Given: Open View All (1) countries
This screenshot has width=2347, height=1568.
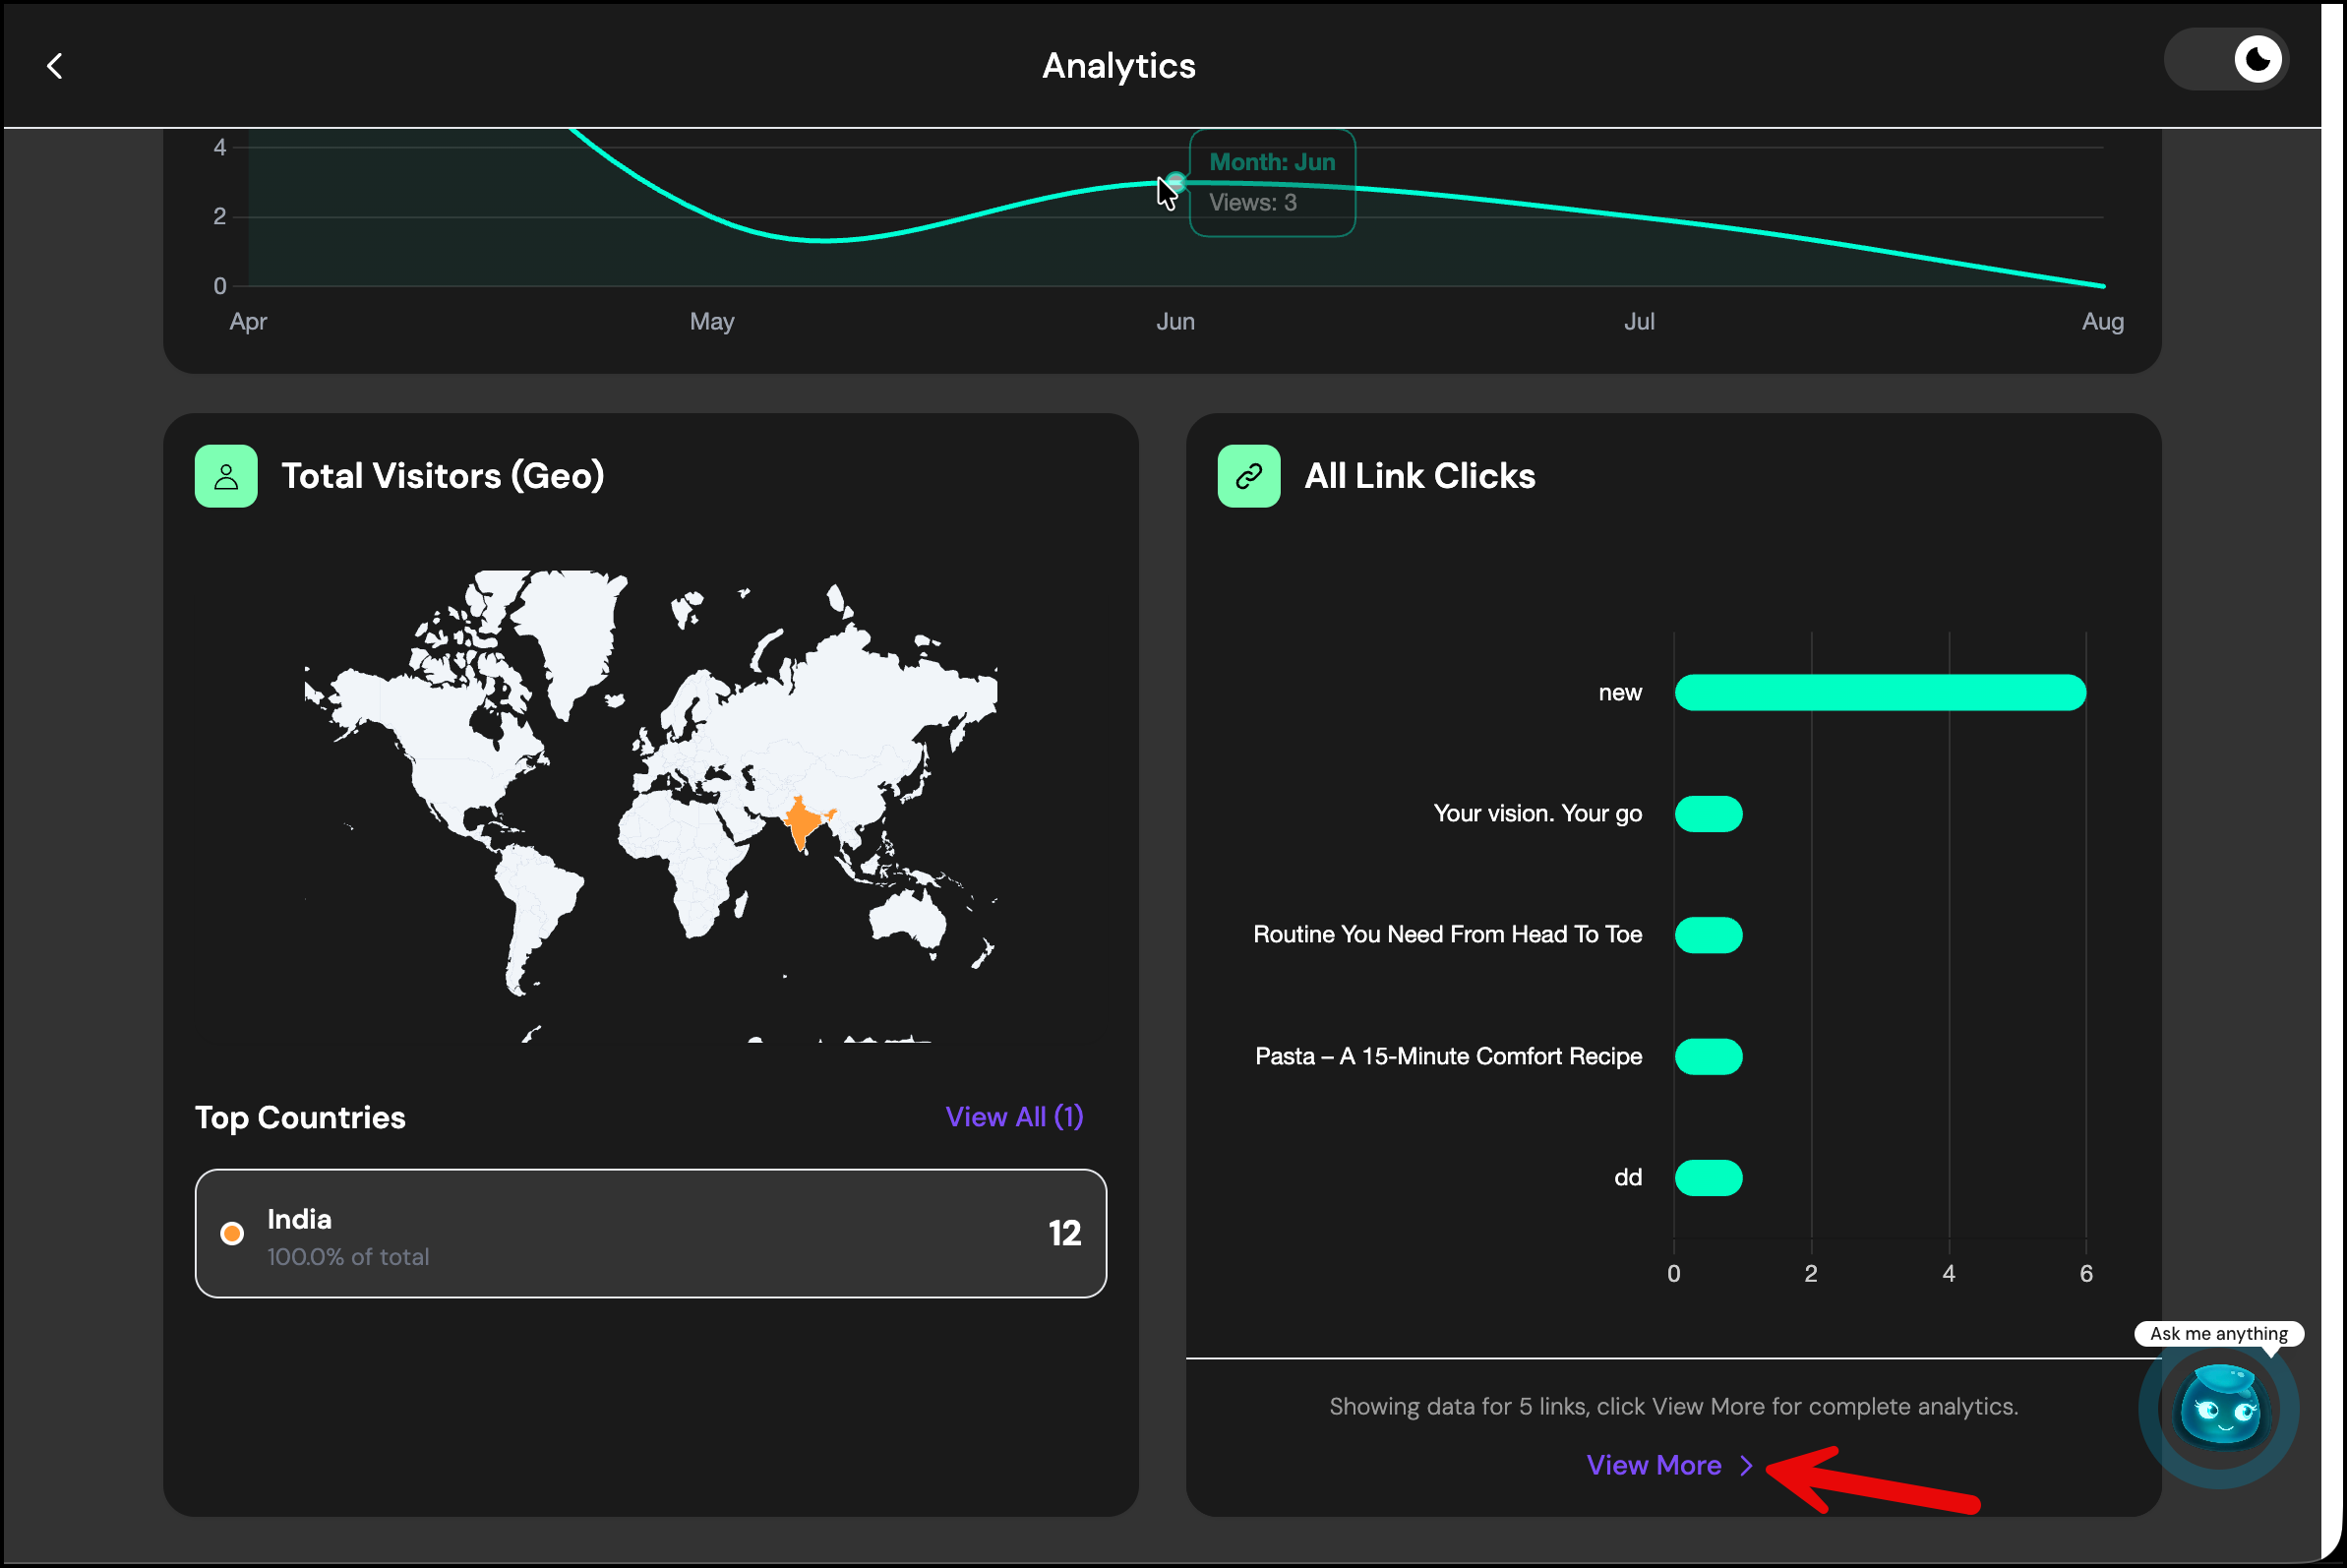Looking at the screenshot, I should tap(1014, 1116).
